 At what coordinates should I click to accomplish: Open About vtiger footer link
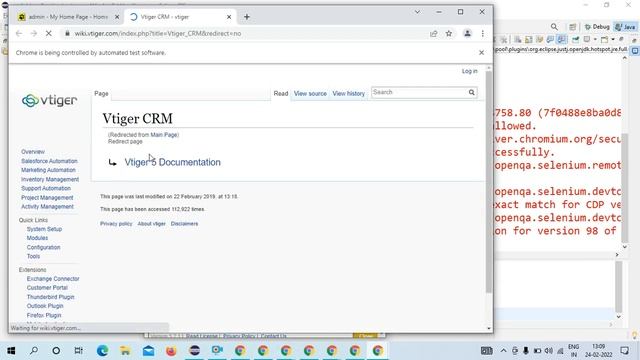(x=151, y=224)
